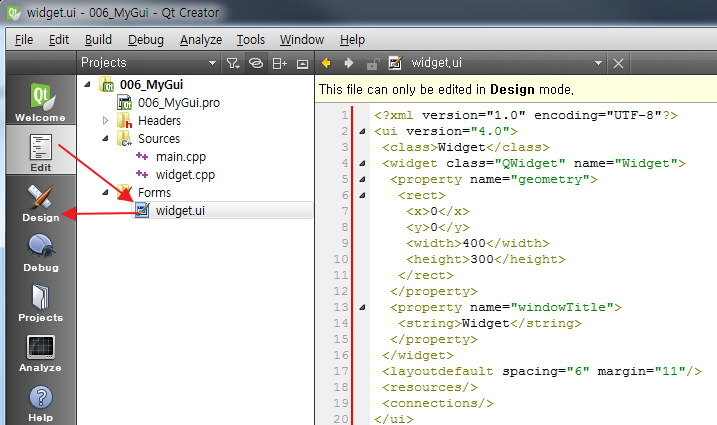Viewport: 717px width, 425px height.
Task: Open the File menu
Action: coord(24,40)
